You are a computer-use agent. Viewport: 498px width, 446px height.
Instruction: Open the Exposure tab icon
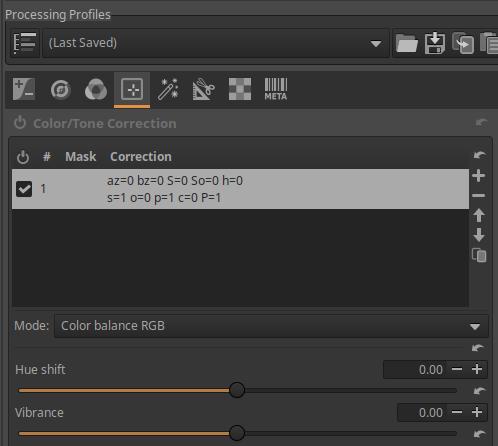point(24,89)
